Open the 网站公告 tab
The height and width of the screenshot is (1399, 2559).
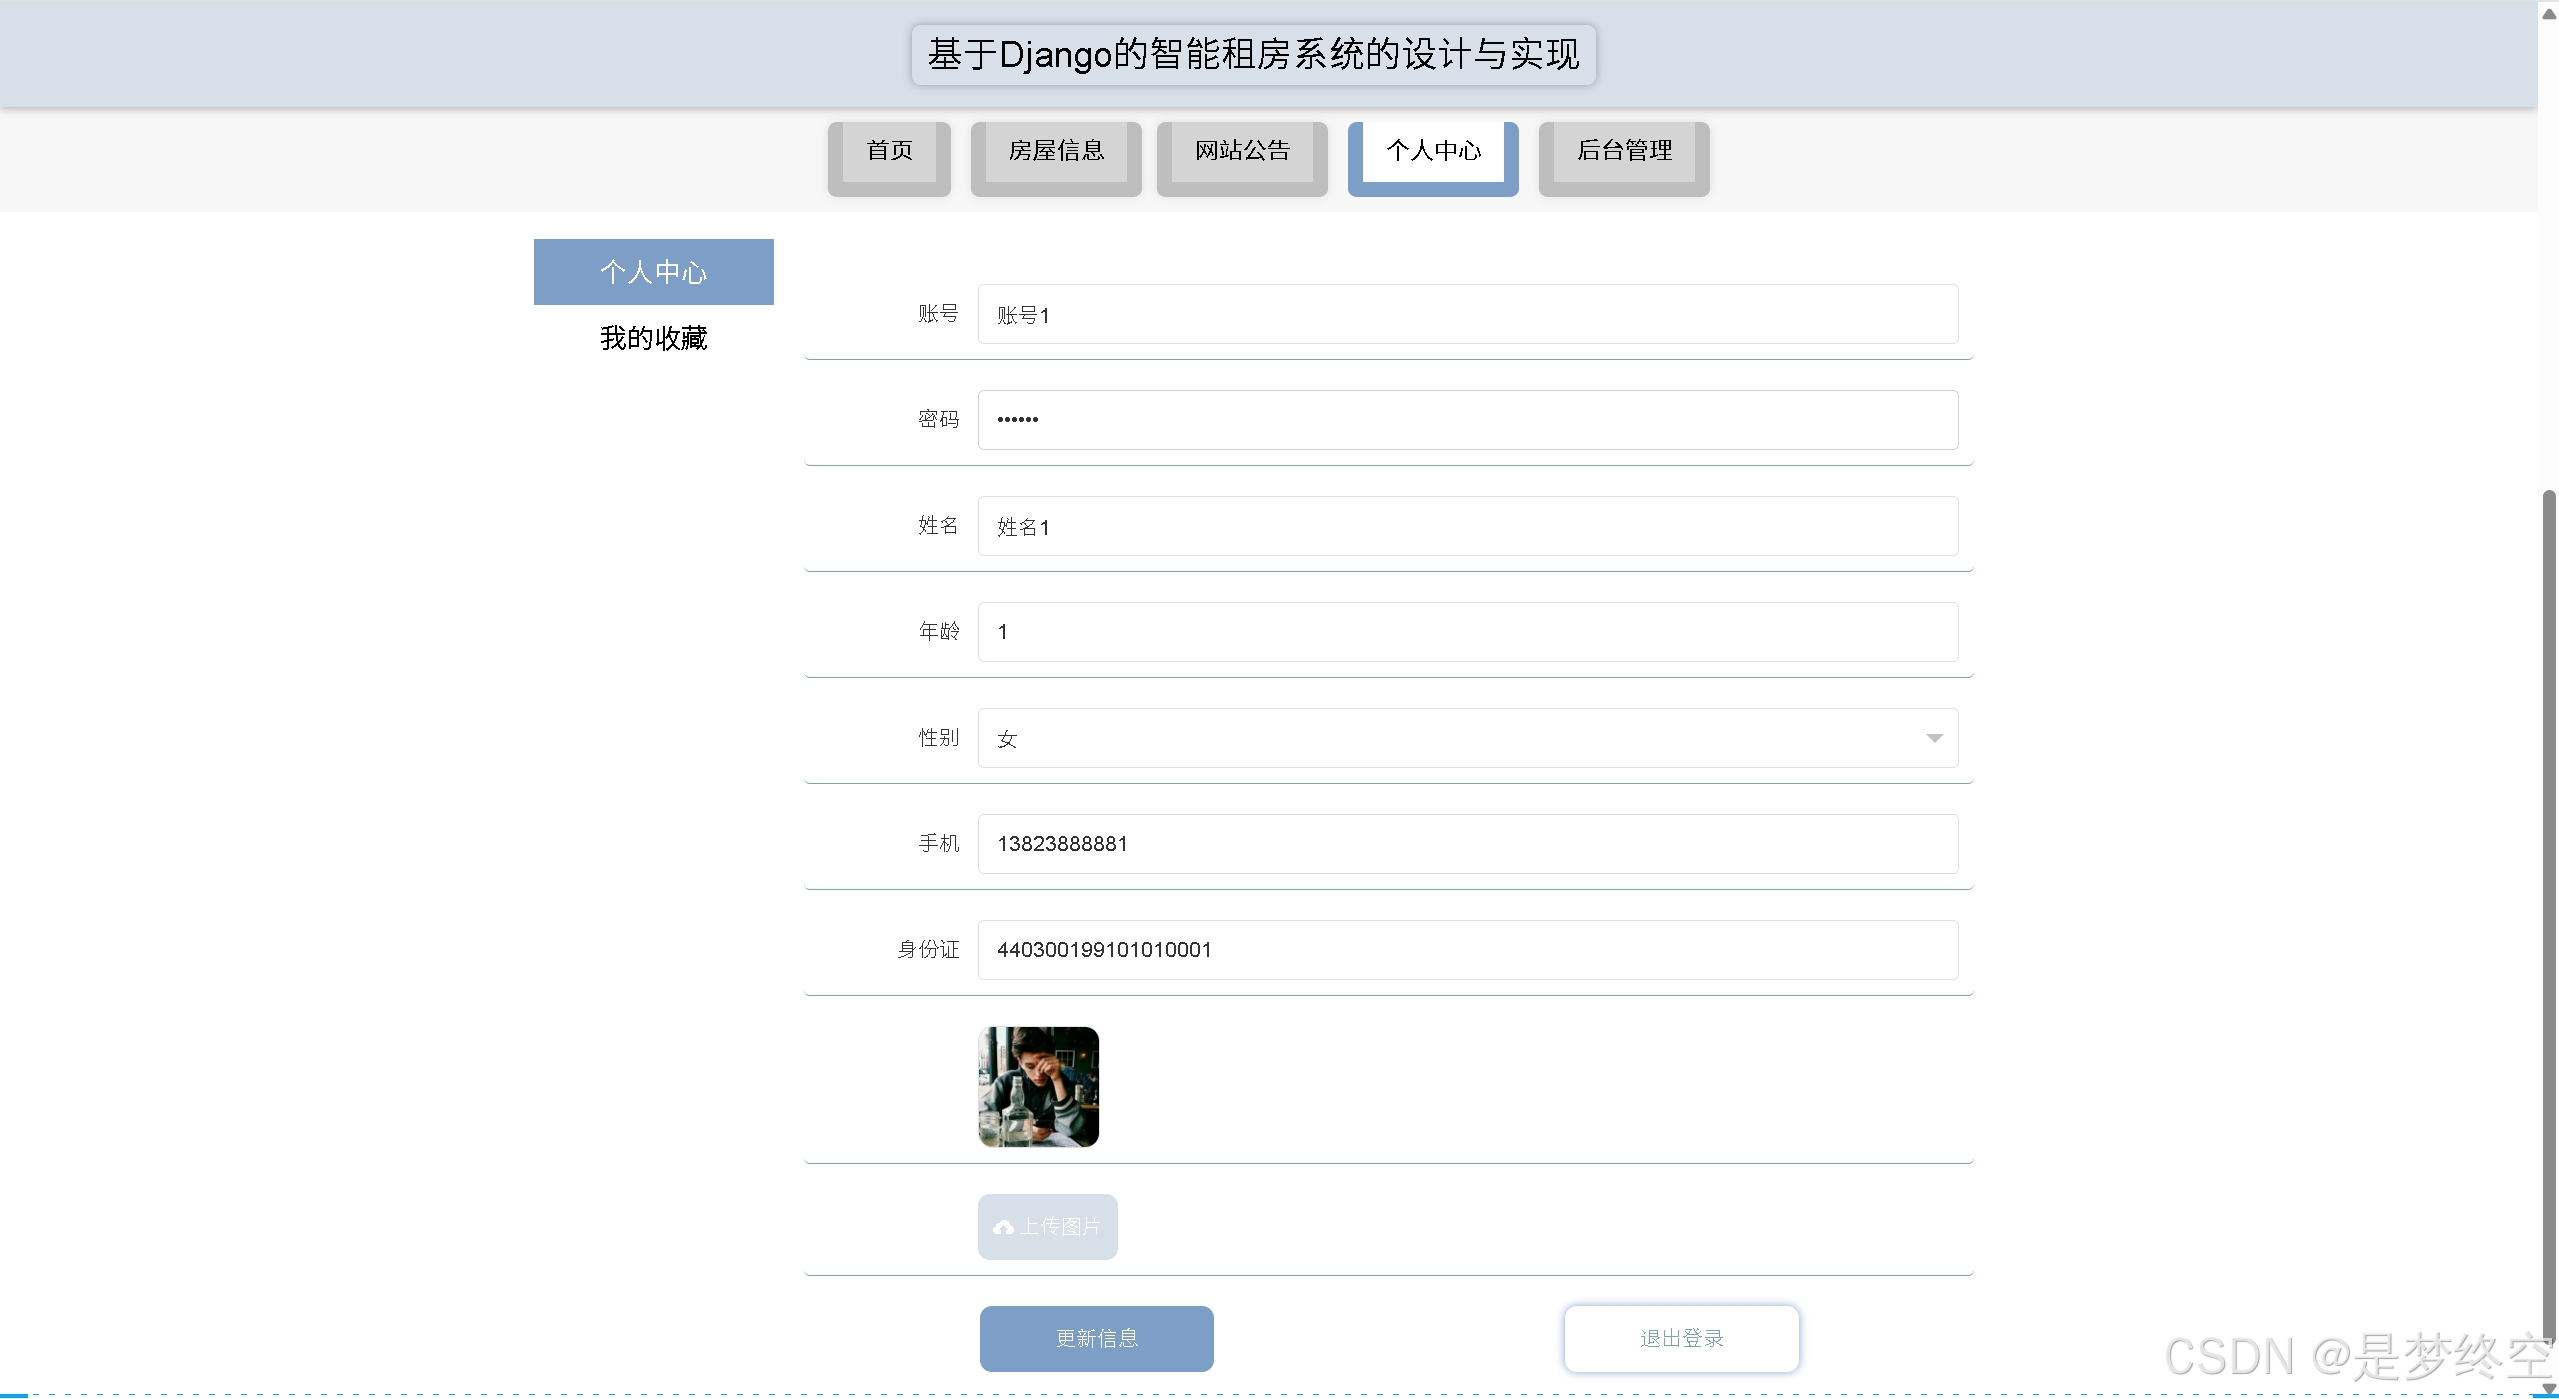pos(1241,151)
